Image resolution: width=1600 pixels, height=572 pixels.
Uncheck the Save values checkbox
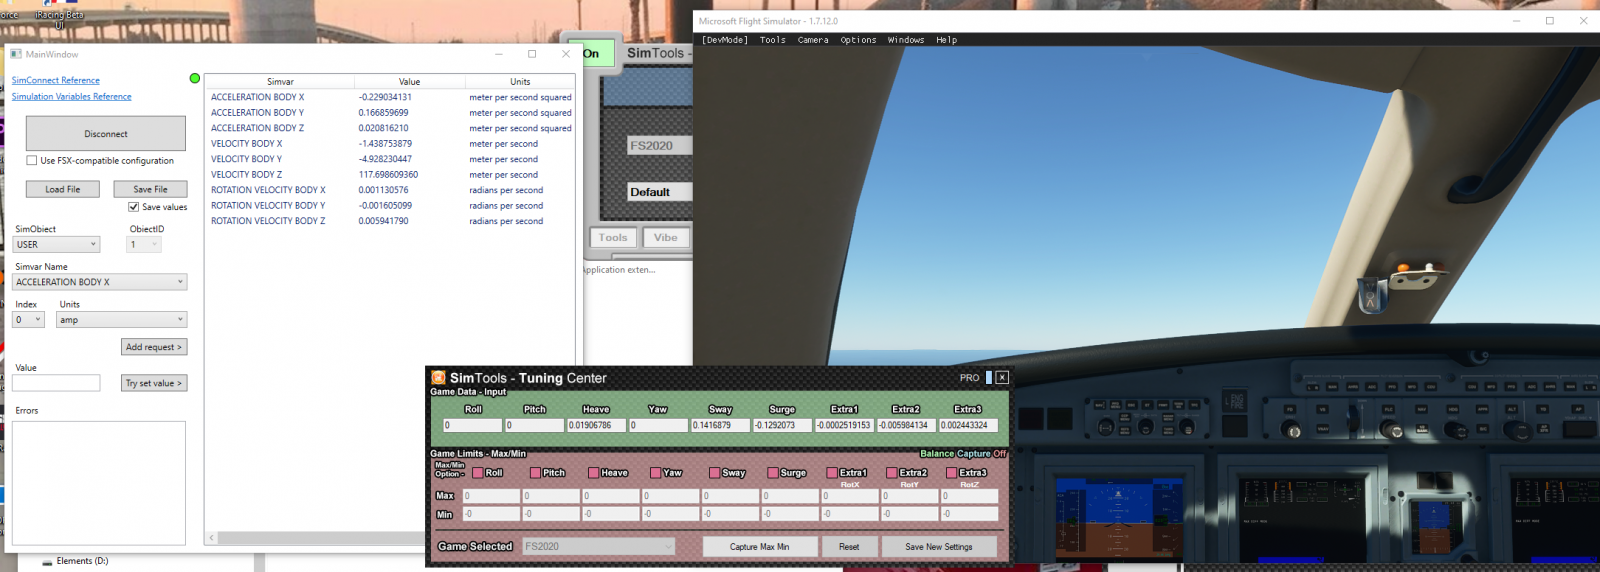click(133, 207)
